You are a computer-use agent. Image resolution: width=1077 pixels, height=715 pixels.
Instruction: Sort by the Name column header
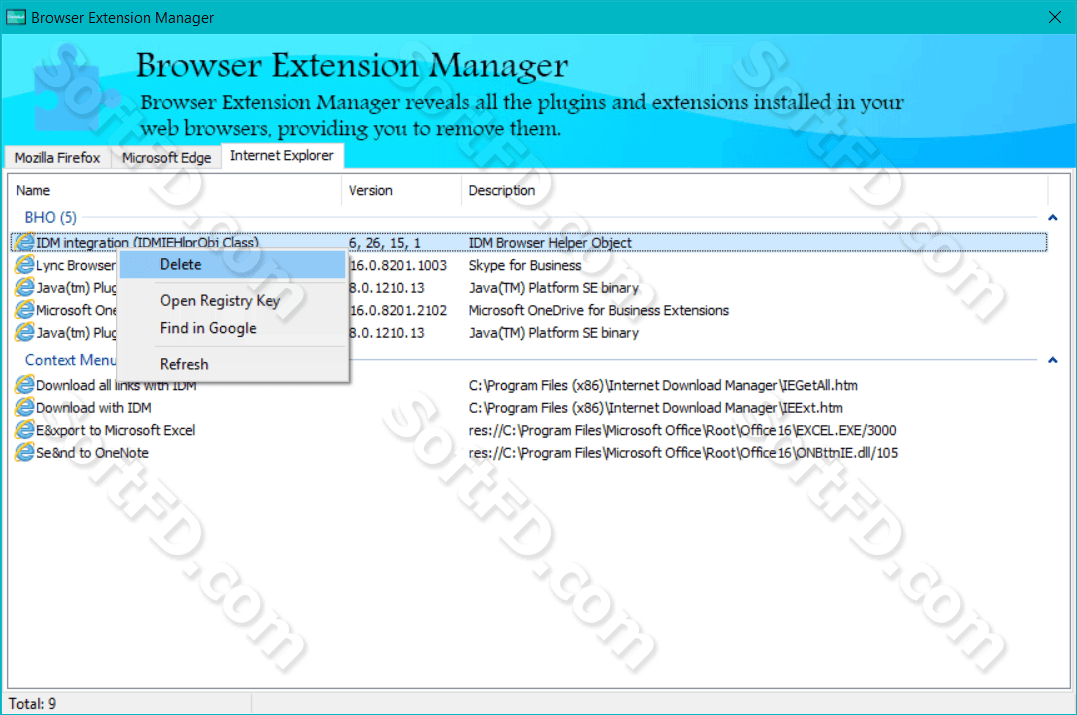click(174, 190)
